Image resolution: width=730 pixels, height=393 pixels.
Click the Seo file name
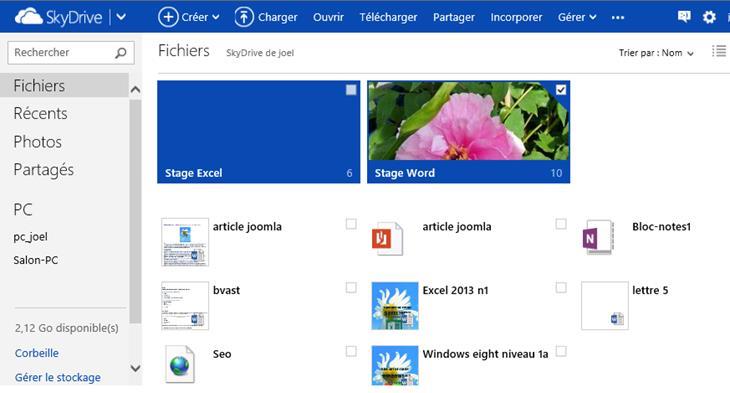[222, 354]
